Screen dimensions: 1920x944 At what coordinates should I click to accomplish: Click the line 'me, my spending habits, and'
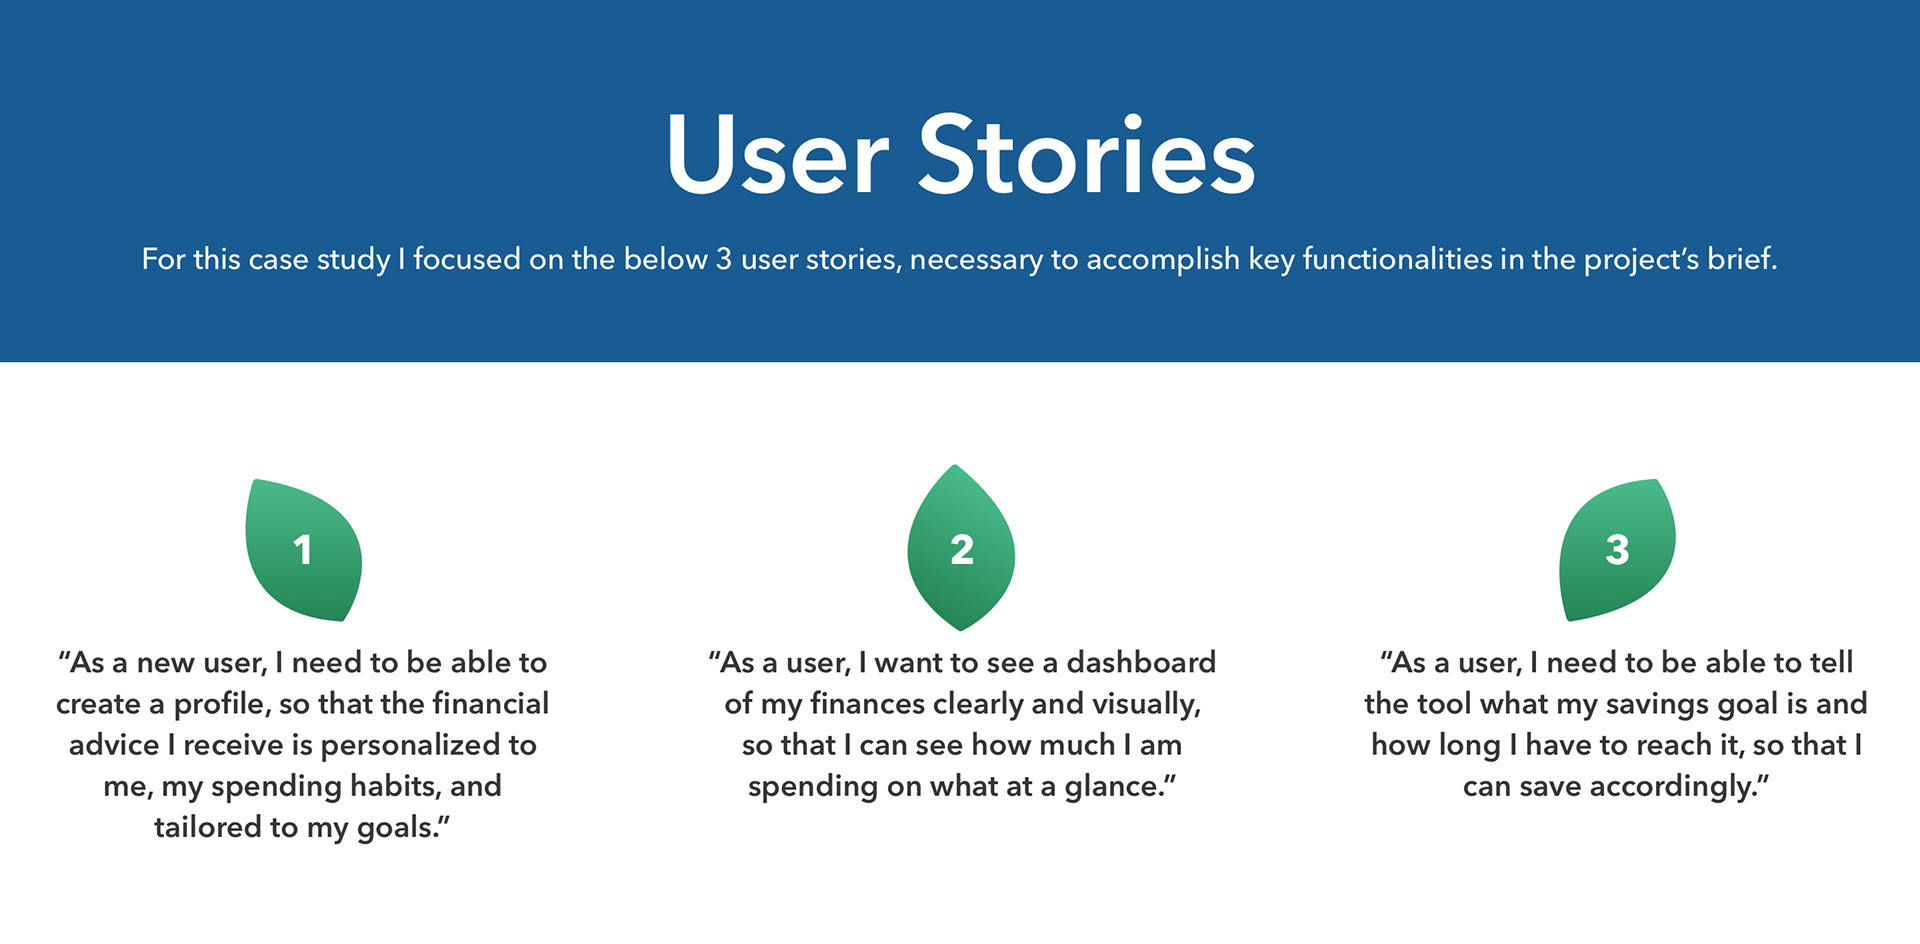tap(302, 786)
